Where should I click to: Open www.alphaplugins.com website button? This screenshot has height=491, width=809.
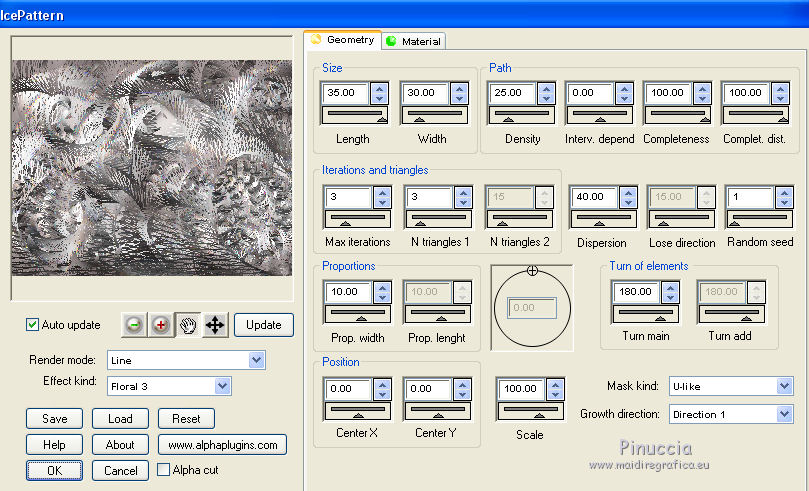click(222, 445)
